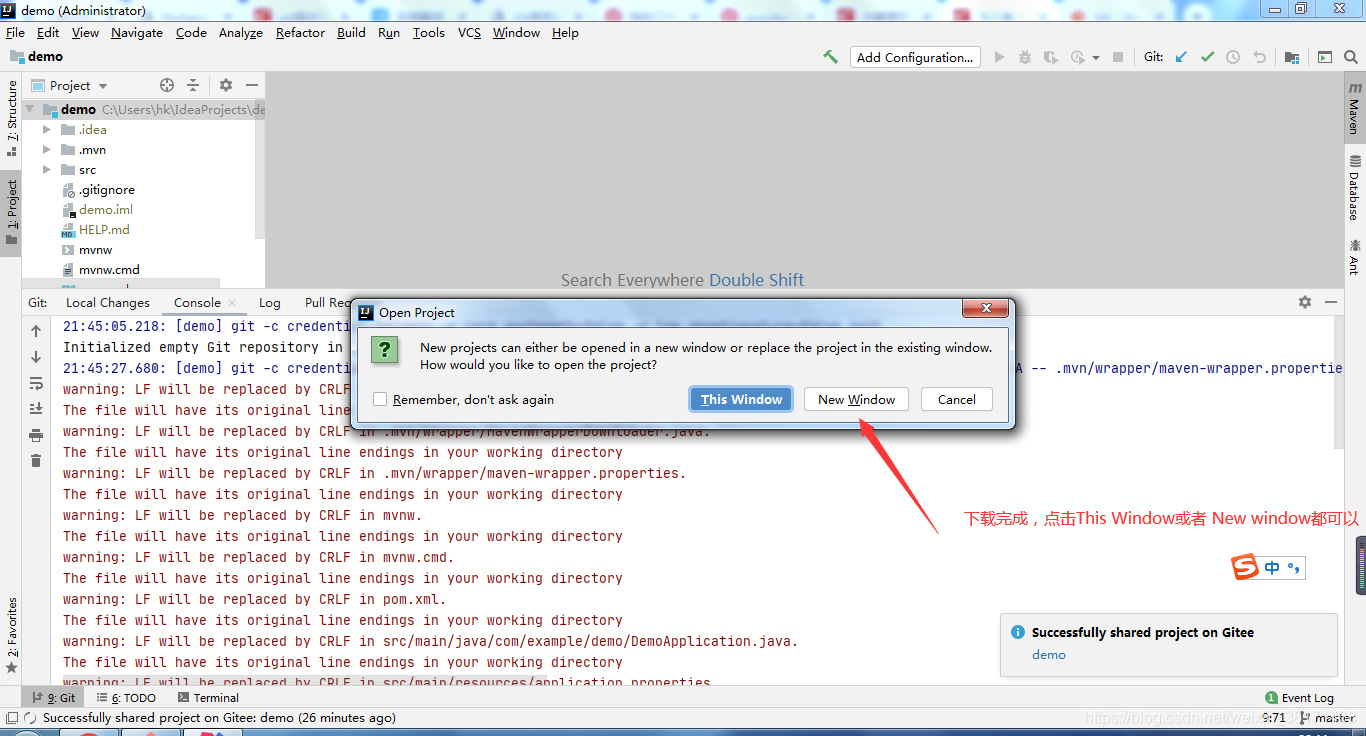1366x736 pixels.
Task: Select .gitignore file in project tree
Action: (x=106, y=189)
